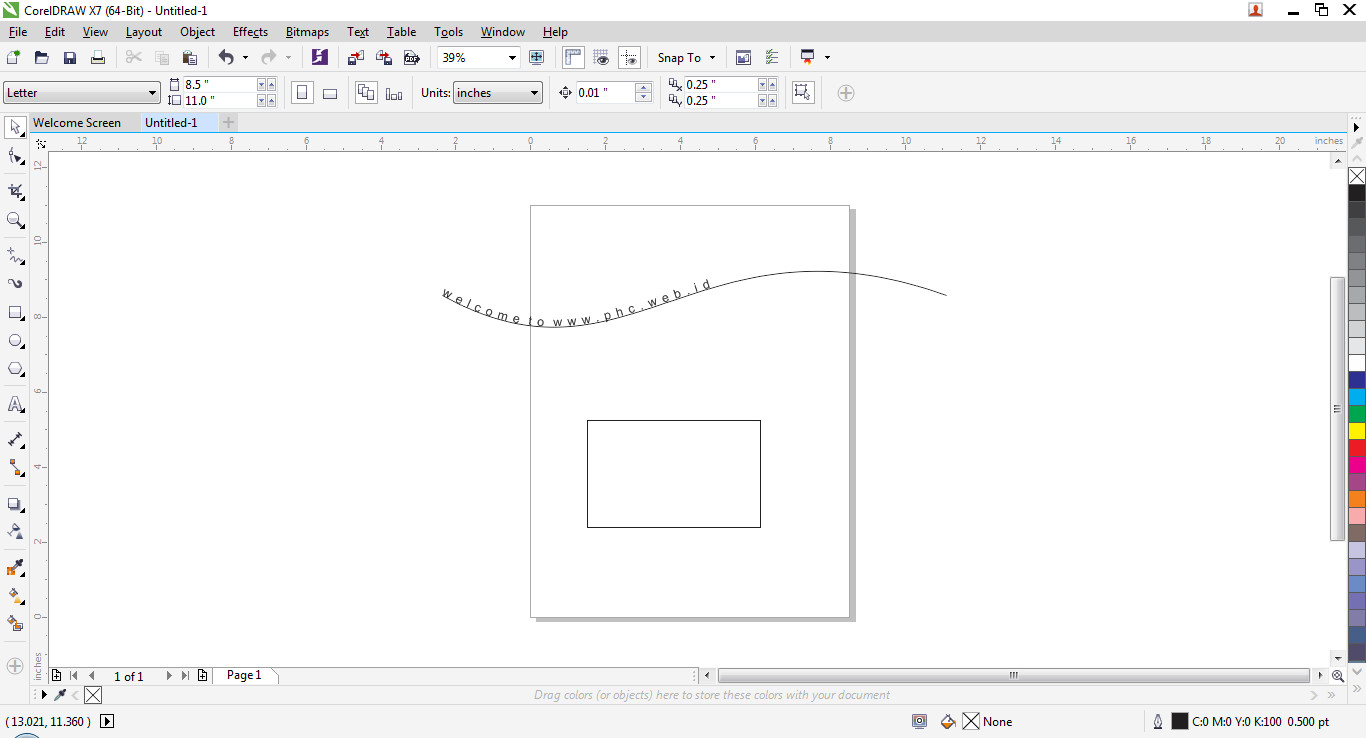
Task: Select the Smart Fill tool
Action: pyautogui.click(x=16, y=623)
